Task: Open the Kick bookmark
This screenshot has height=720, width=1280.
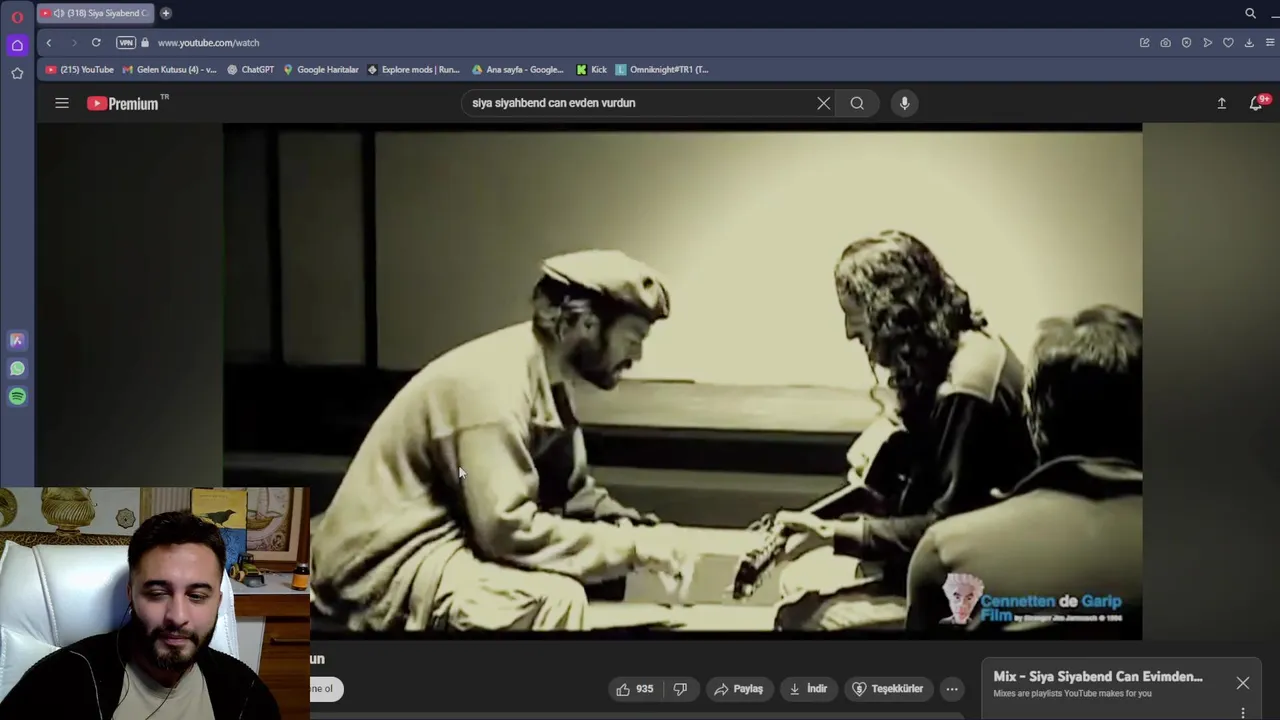Action: [592, 70]
